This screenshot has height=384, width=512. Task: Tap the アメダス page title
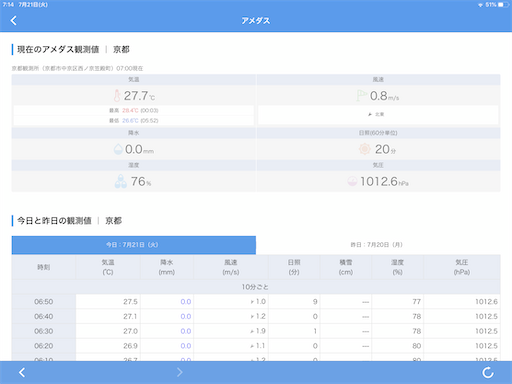pyautogui.click(x=256, y=21)
